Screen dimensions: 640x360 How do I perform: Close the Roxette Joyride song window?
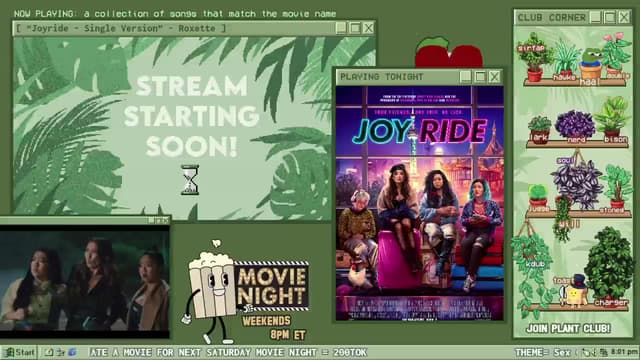click(x=369, y=28)
